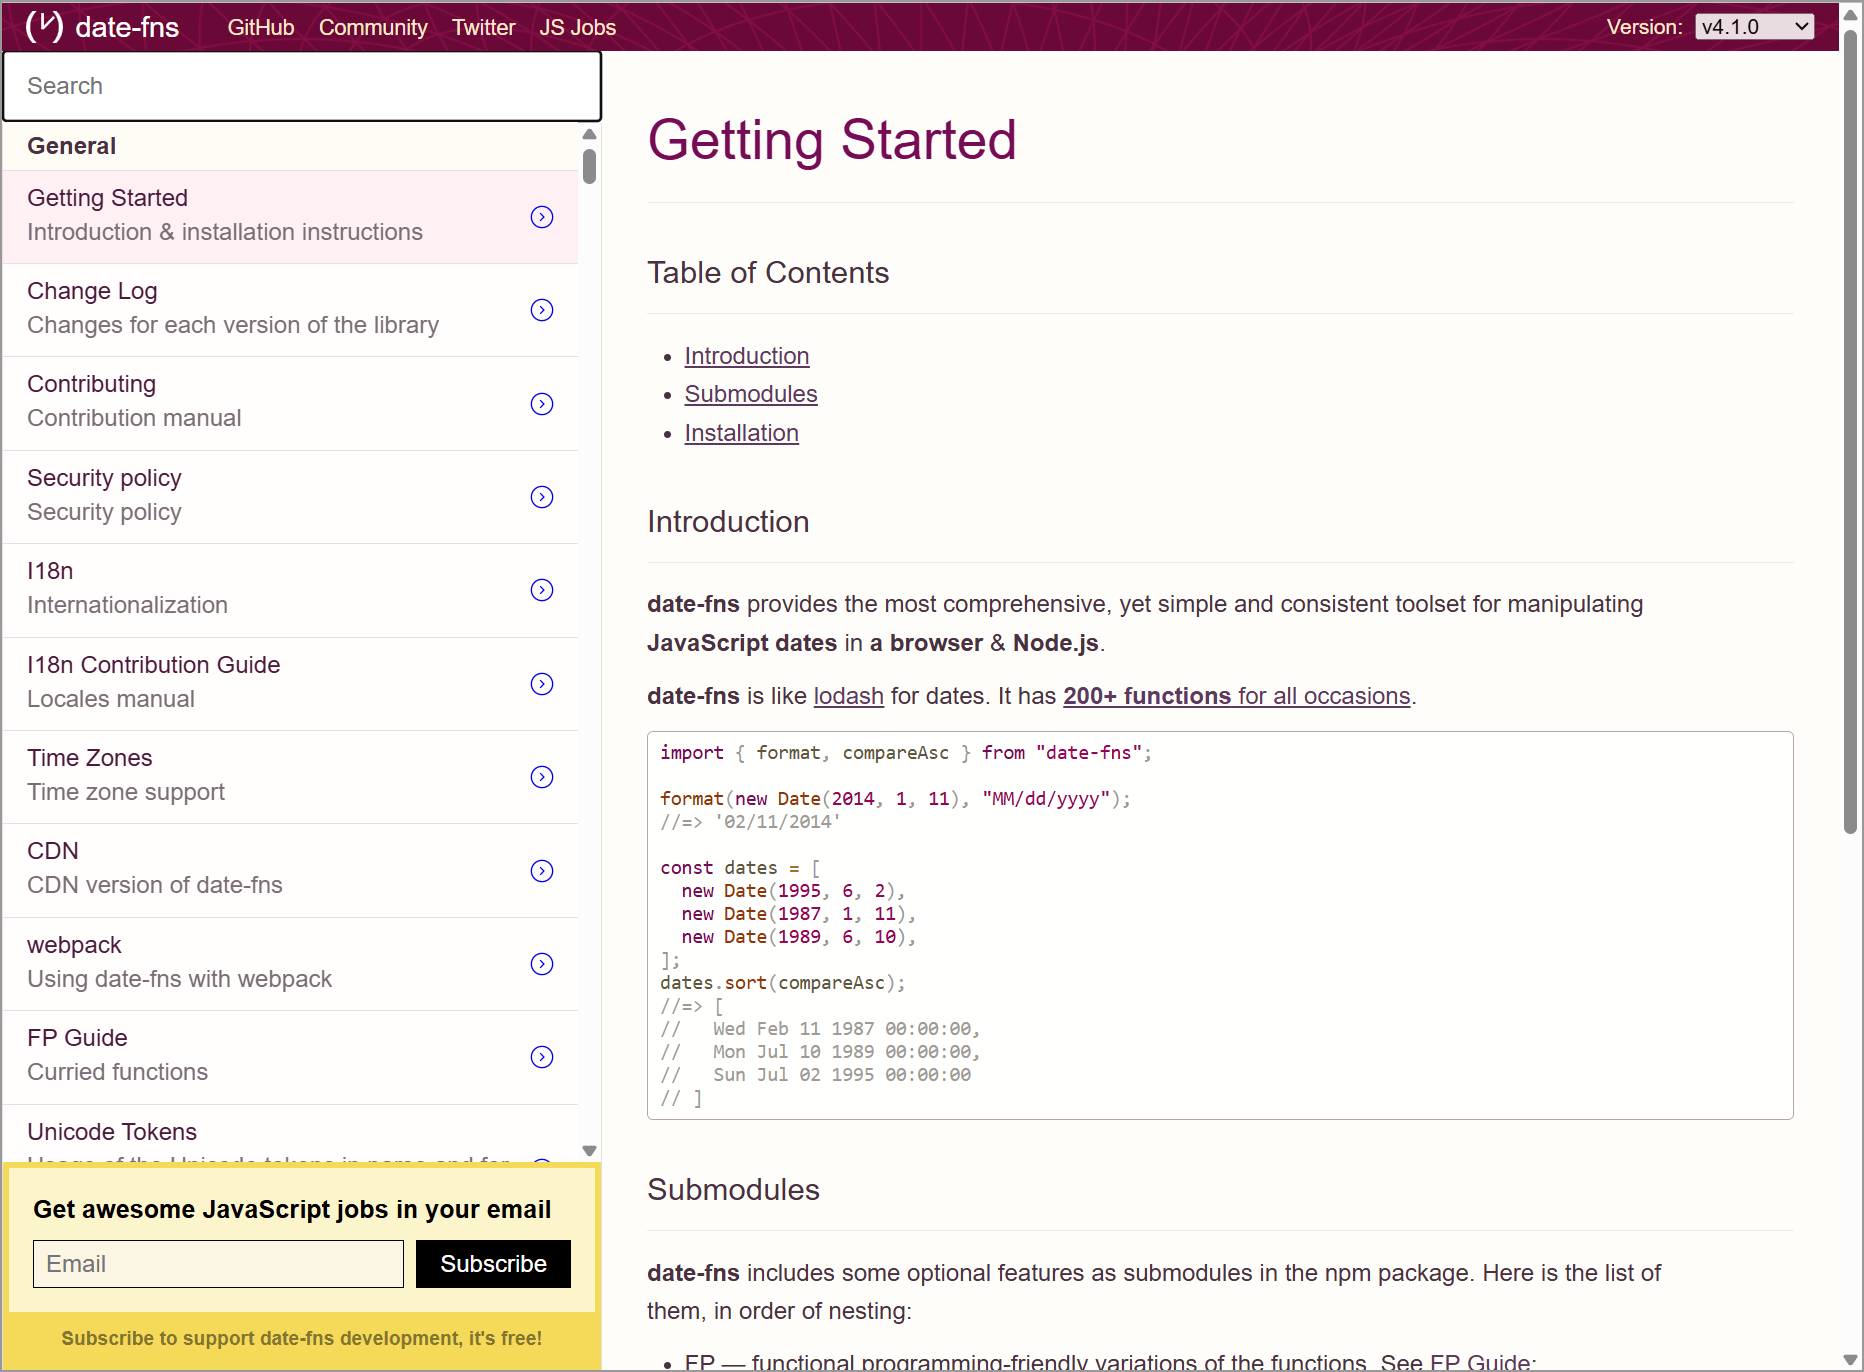
Task: Click 'Get awesome JavaScript jobs' heading
Action: 292,1210
